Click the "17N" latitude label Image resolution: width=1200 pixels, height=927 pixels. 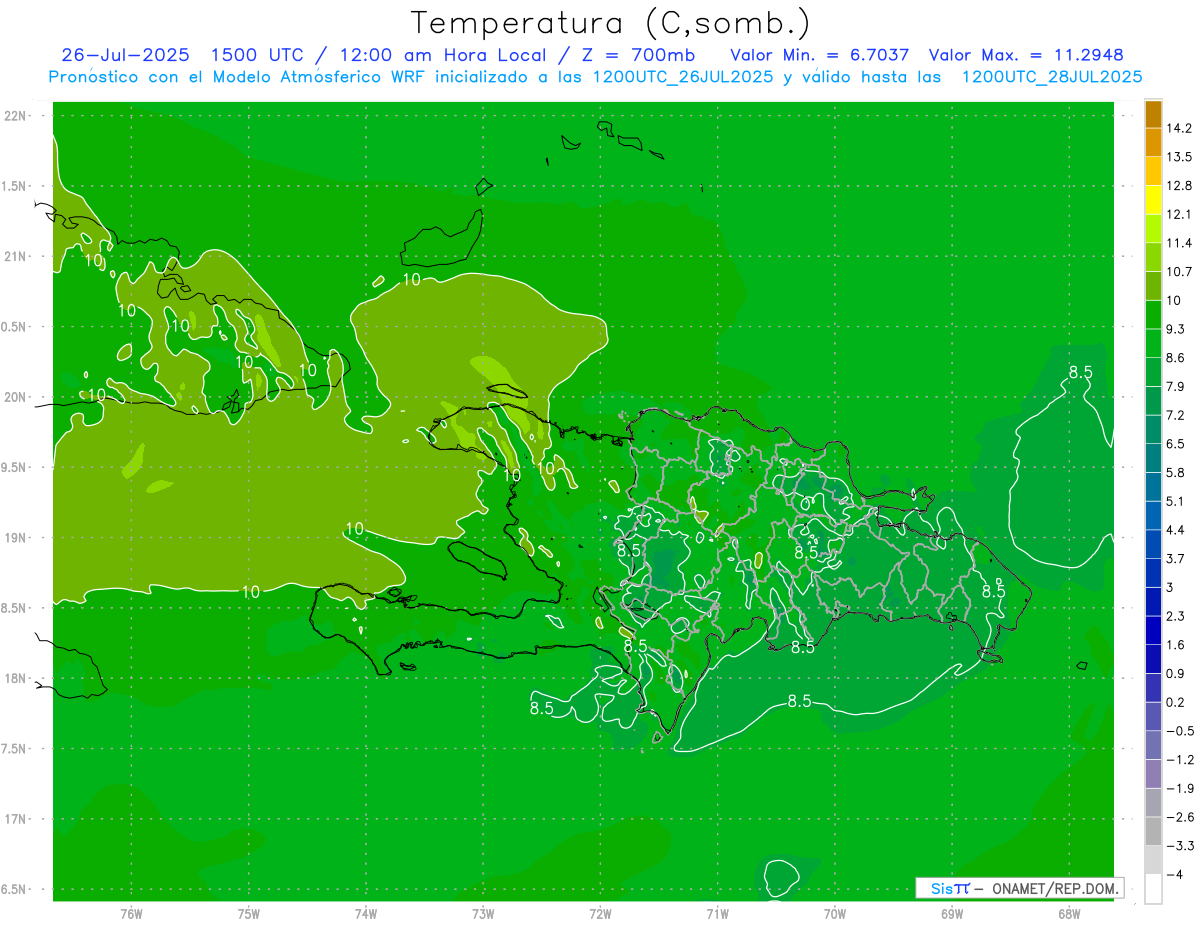coord(15,819)
